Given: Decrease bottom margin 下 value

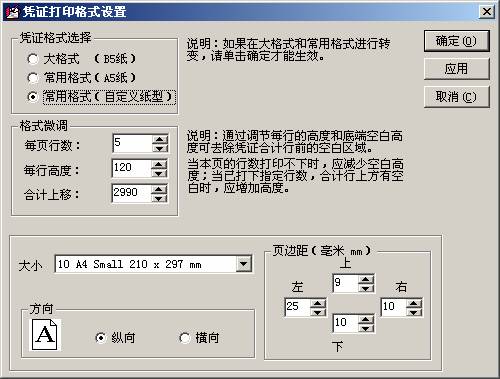Looking at the screenshot, I should click(366, 328).
